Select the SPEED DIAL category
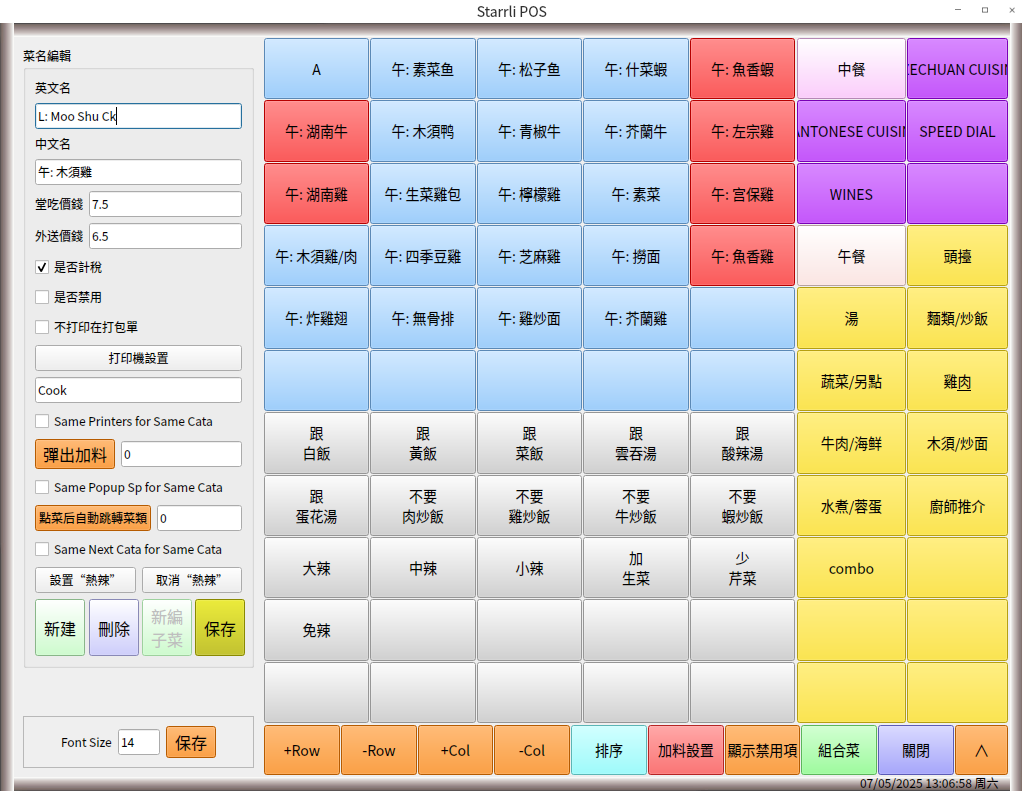Screen dimensions: 1022x791 [x=957, y=132]
